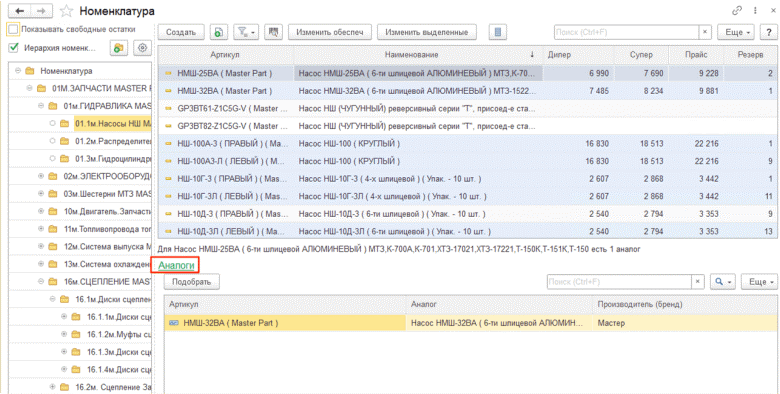The image size is (780, 394).
Task: Open the Аналоги link
Action: pos(176,266)
